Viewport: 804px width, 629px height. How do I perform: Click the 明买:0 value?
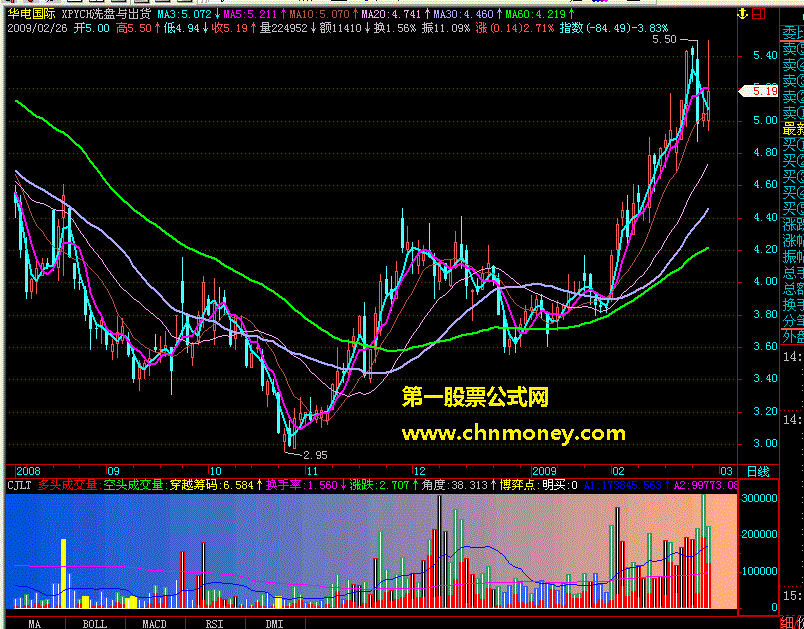point(560,485)
